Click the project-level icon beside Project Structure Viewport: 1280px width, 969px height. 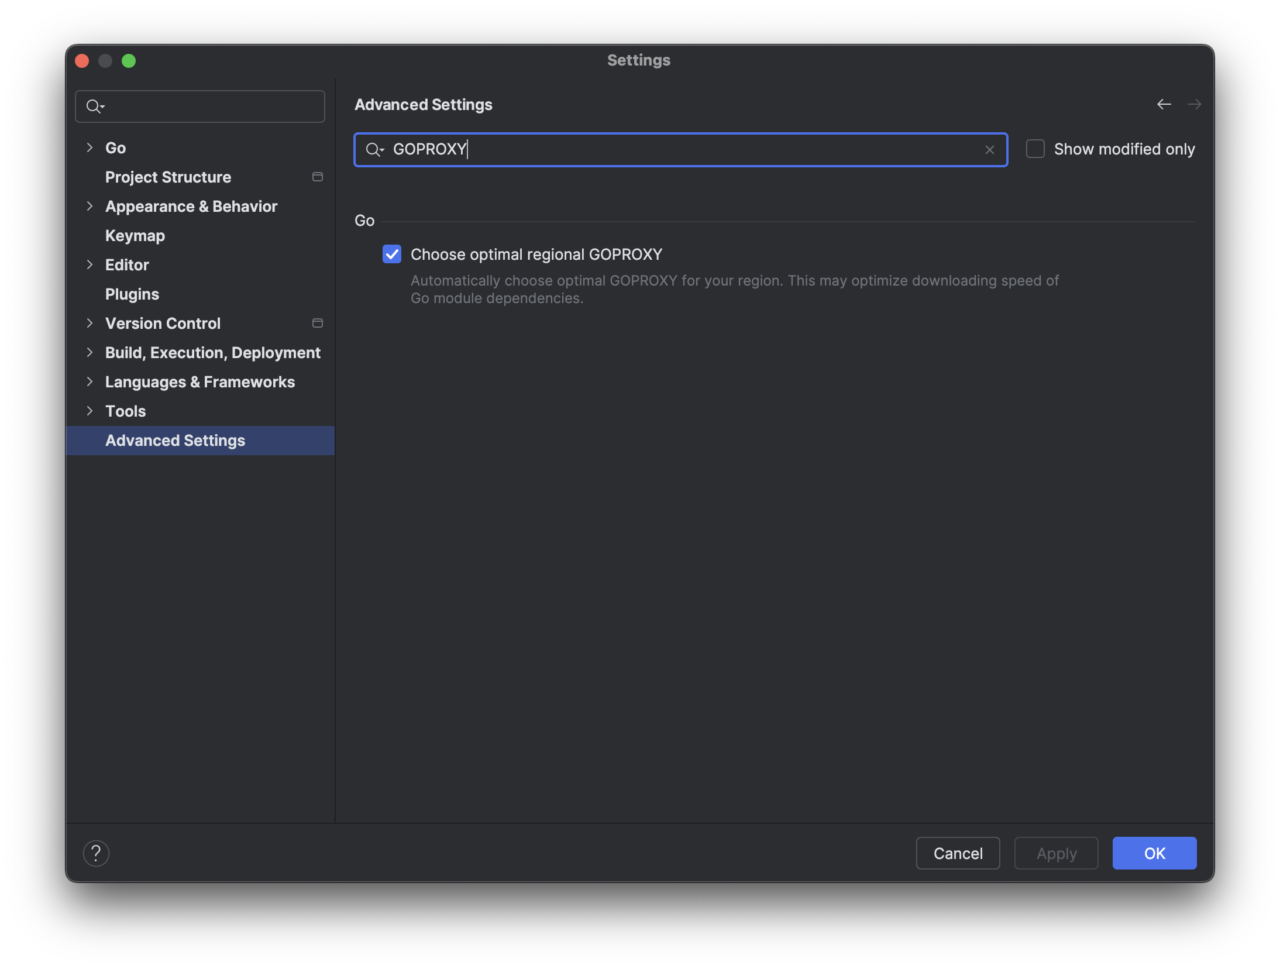click(317, 177)
